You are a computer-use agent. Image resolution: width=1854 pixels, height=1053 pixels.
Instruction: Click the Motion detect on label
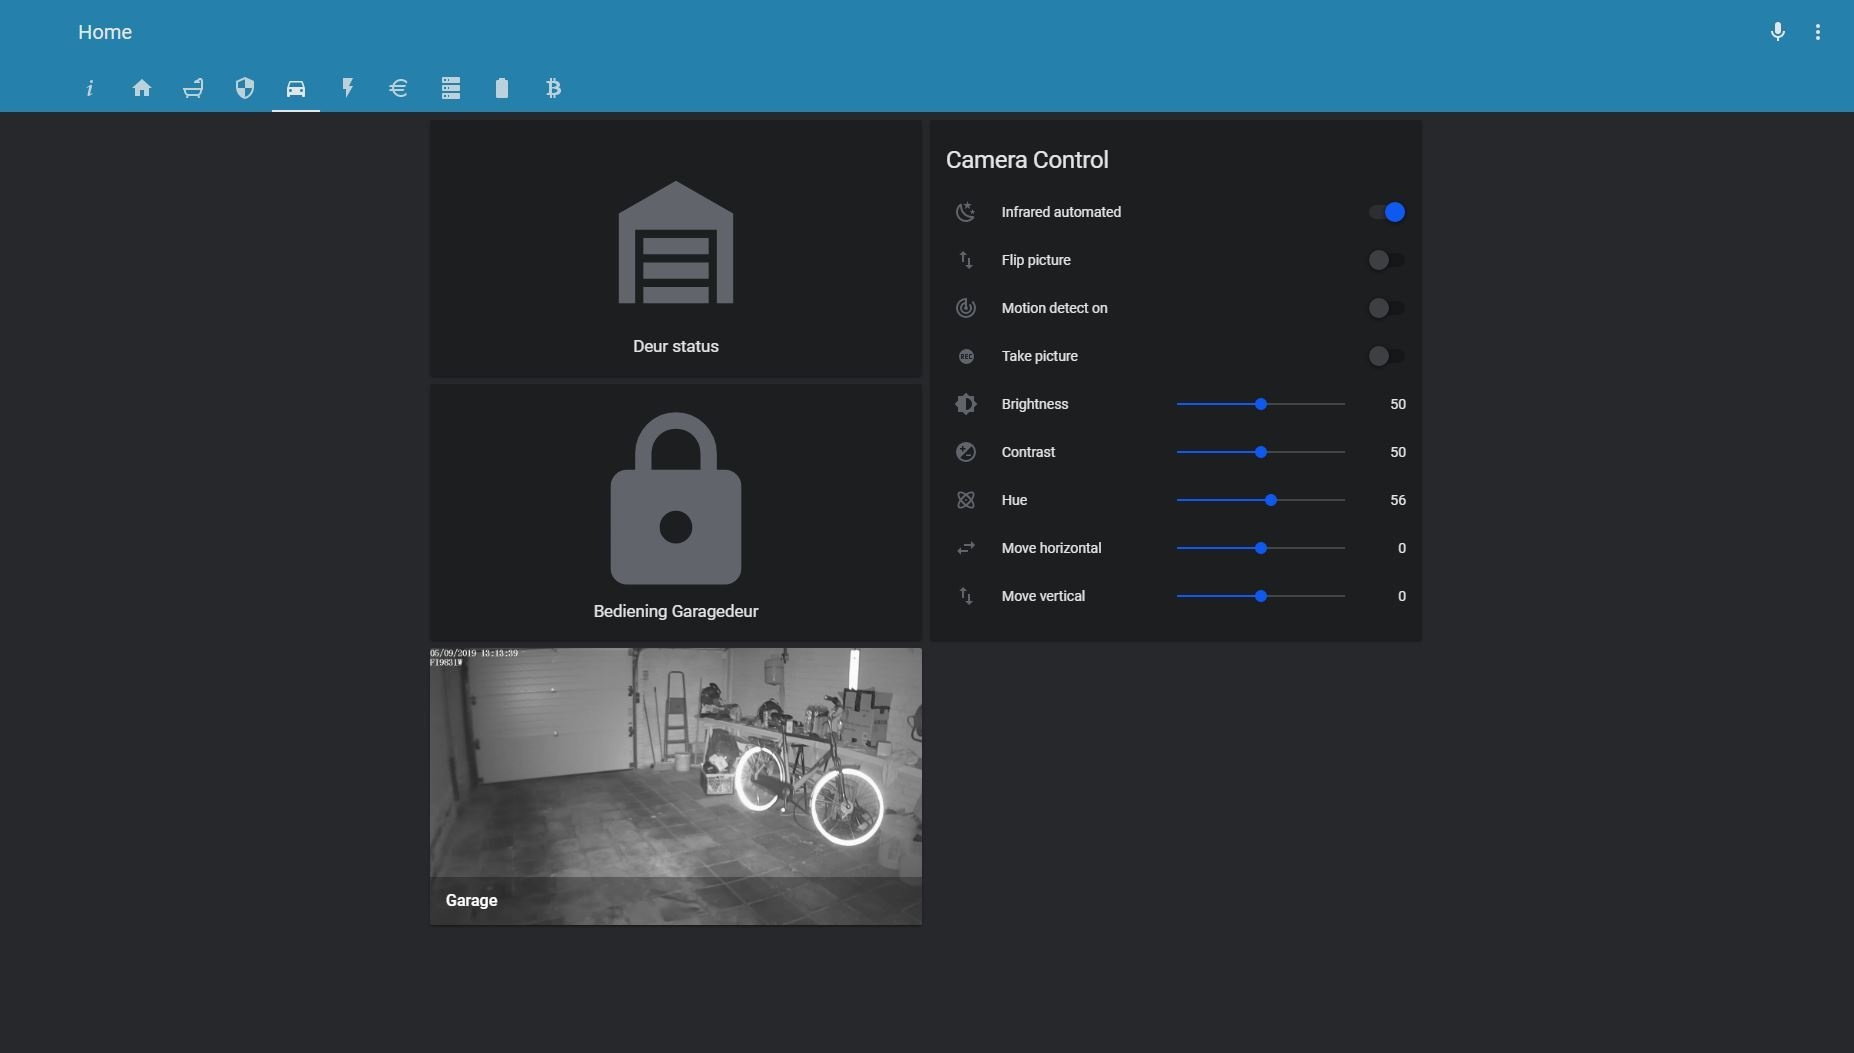point(1055,308)
